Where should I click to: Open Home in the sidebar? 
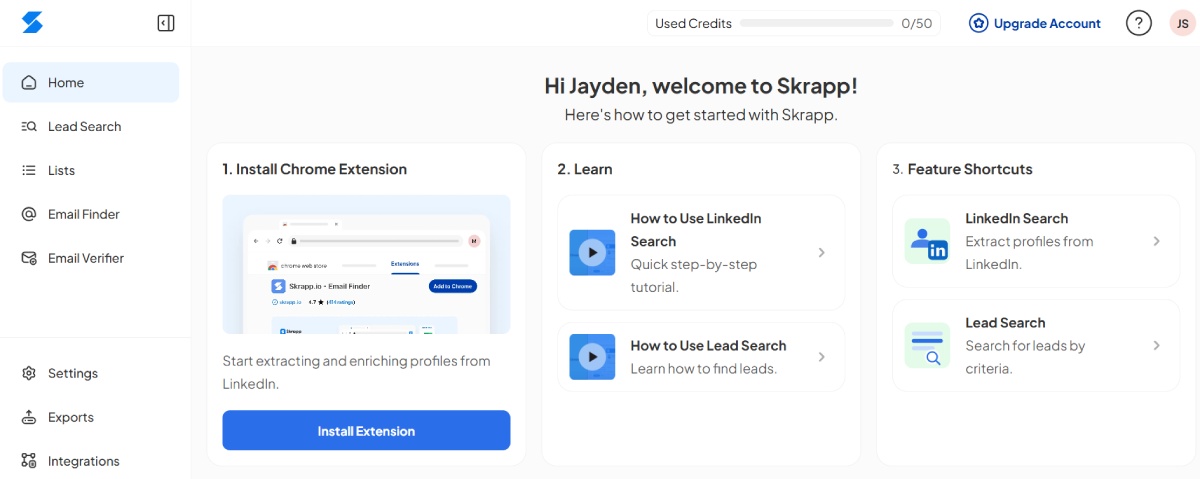point(91,83)
